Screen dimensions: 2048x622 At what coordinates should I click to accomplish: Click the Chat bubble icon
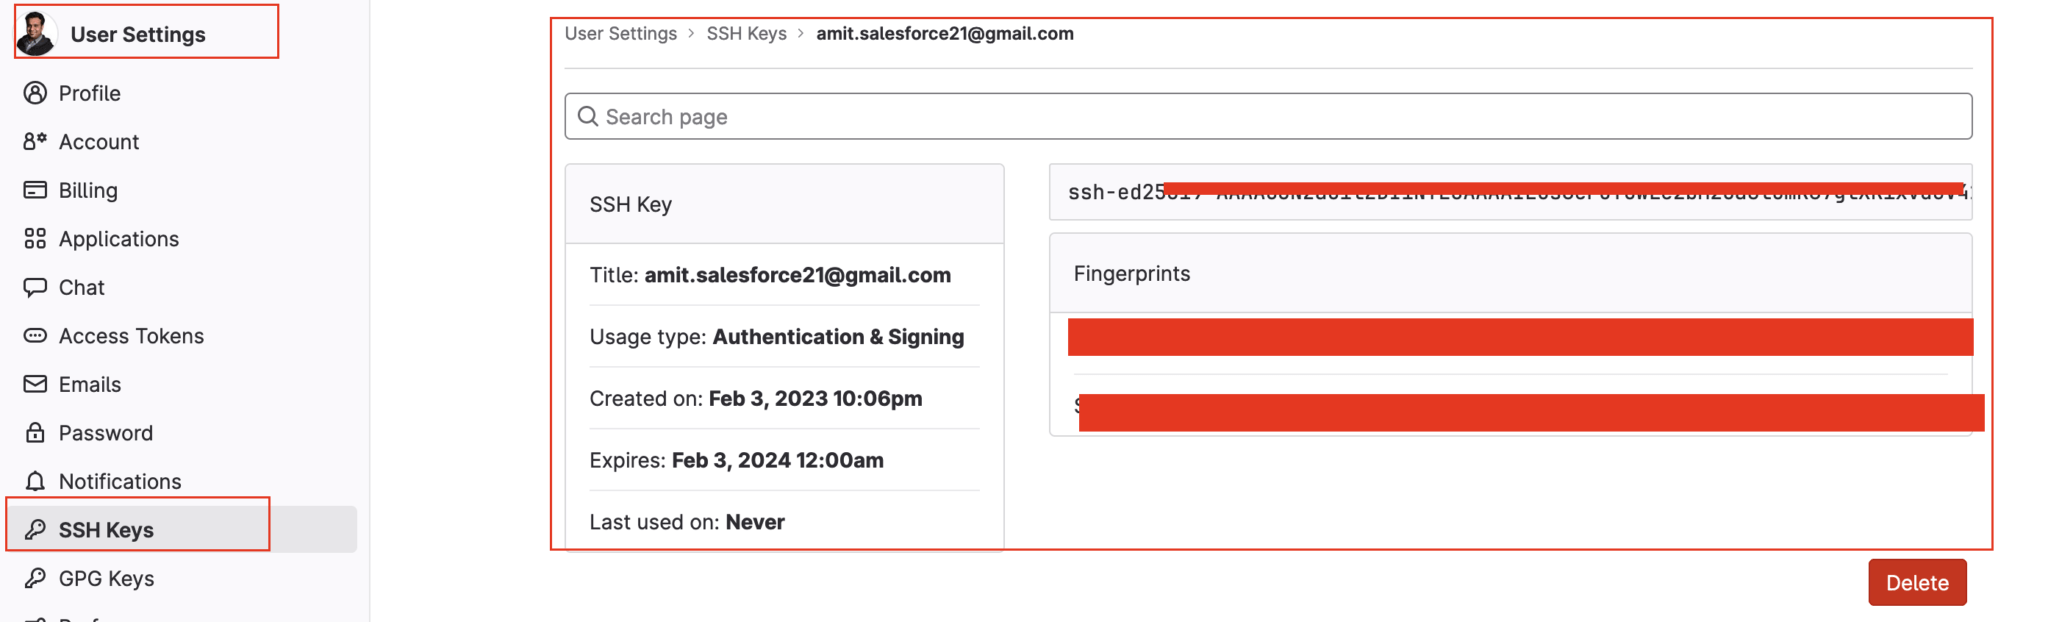(35, 287)
